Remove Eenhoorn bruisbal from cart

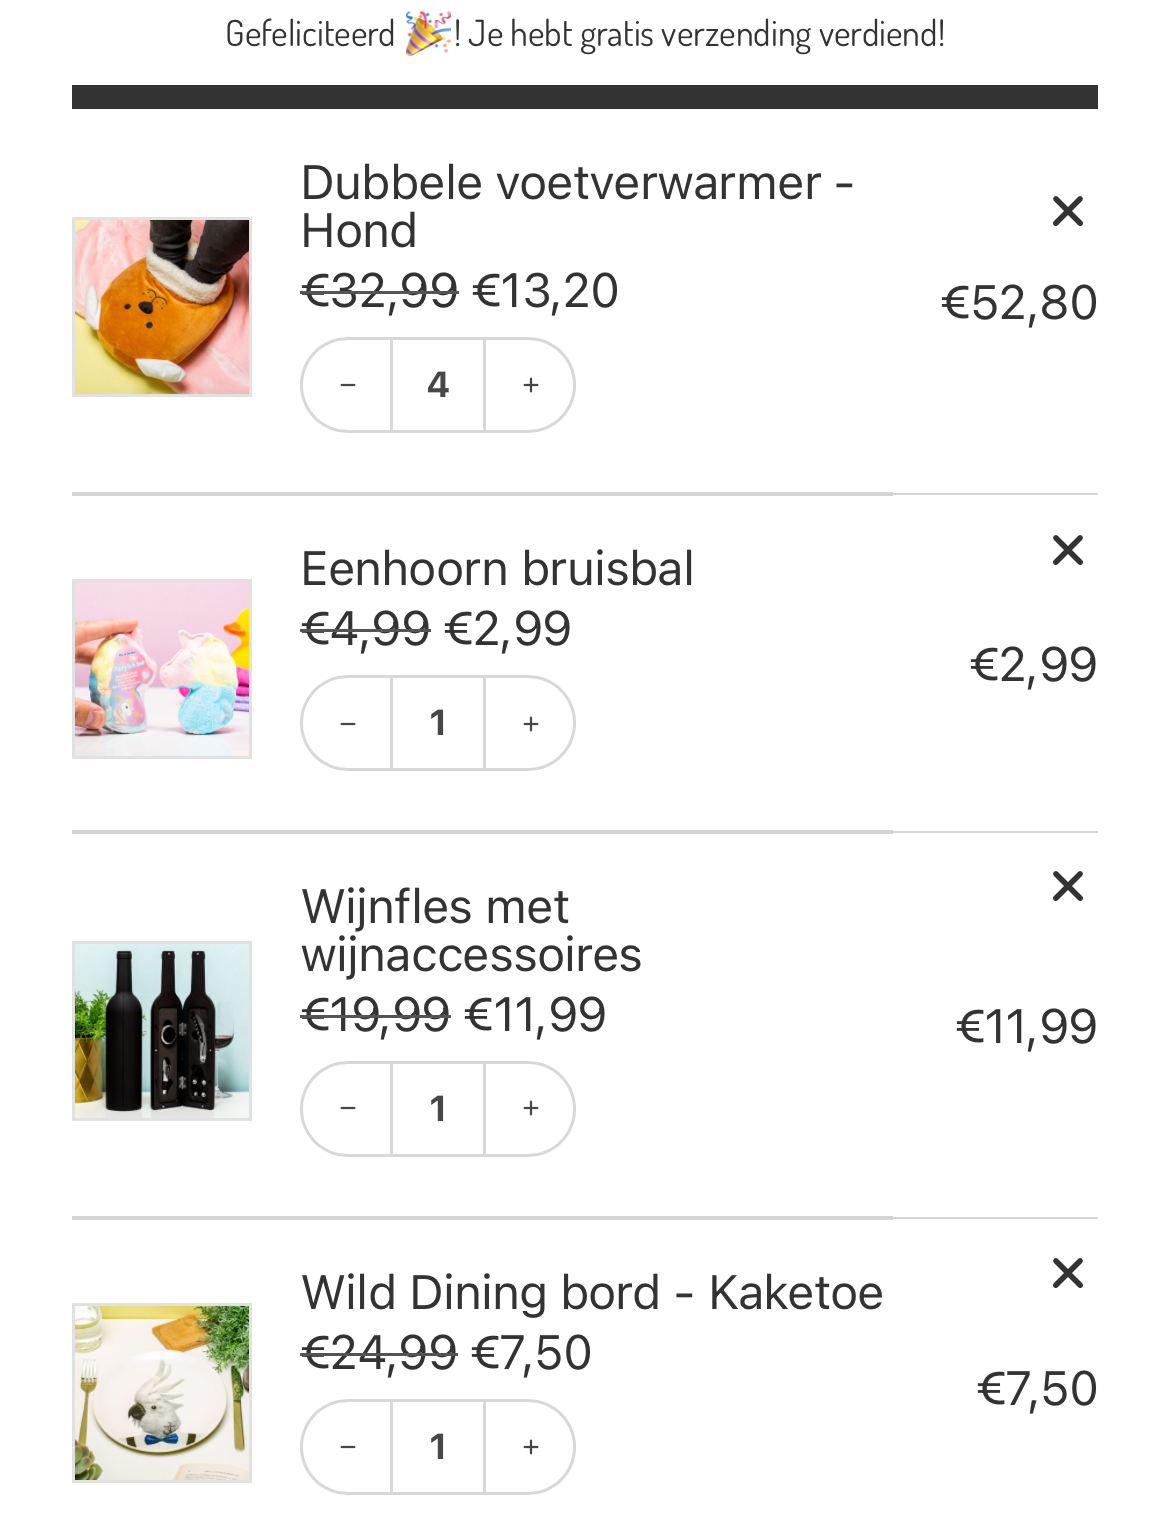(1068, 550)
